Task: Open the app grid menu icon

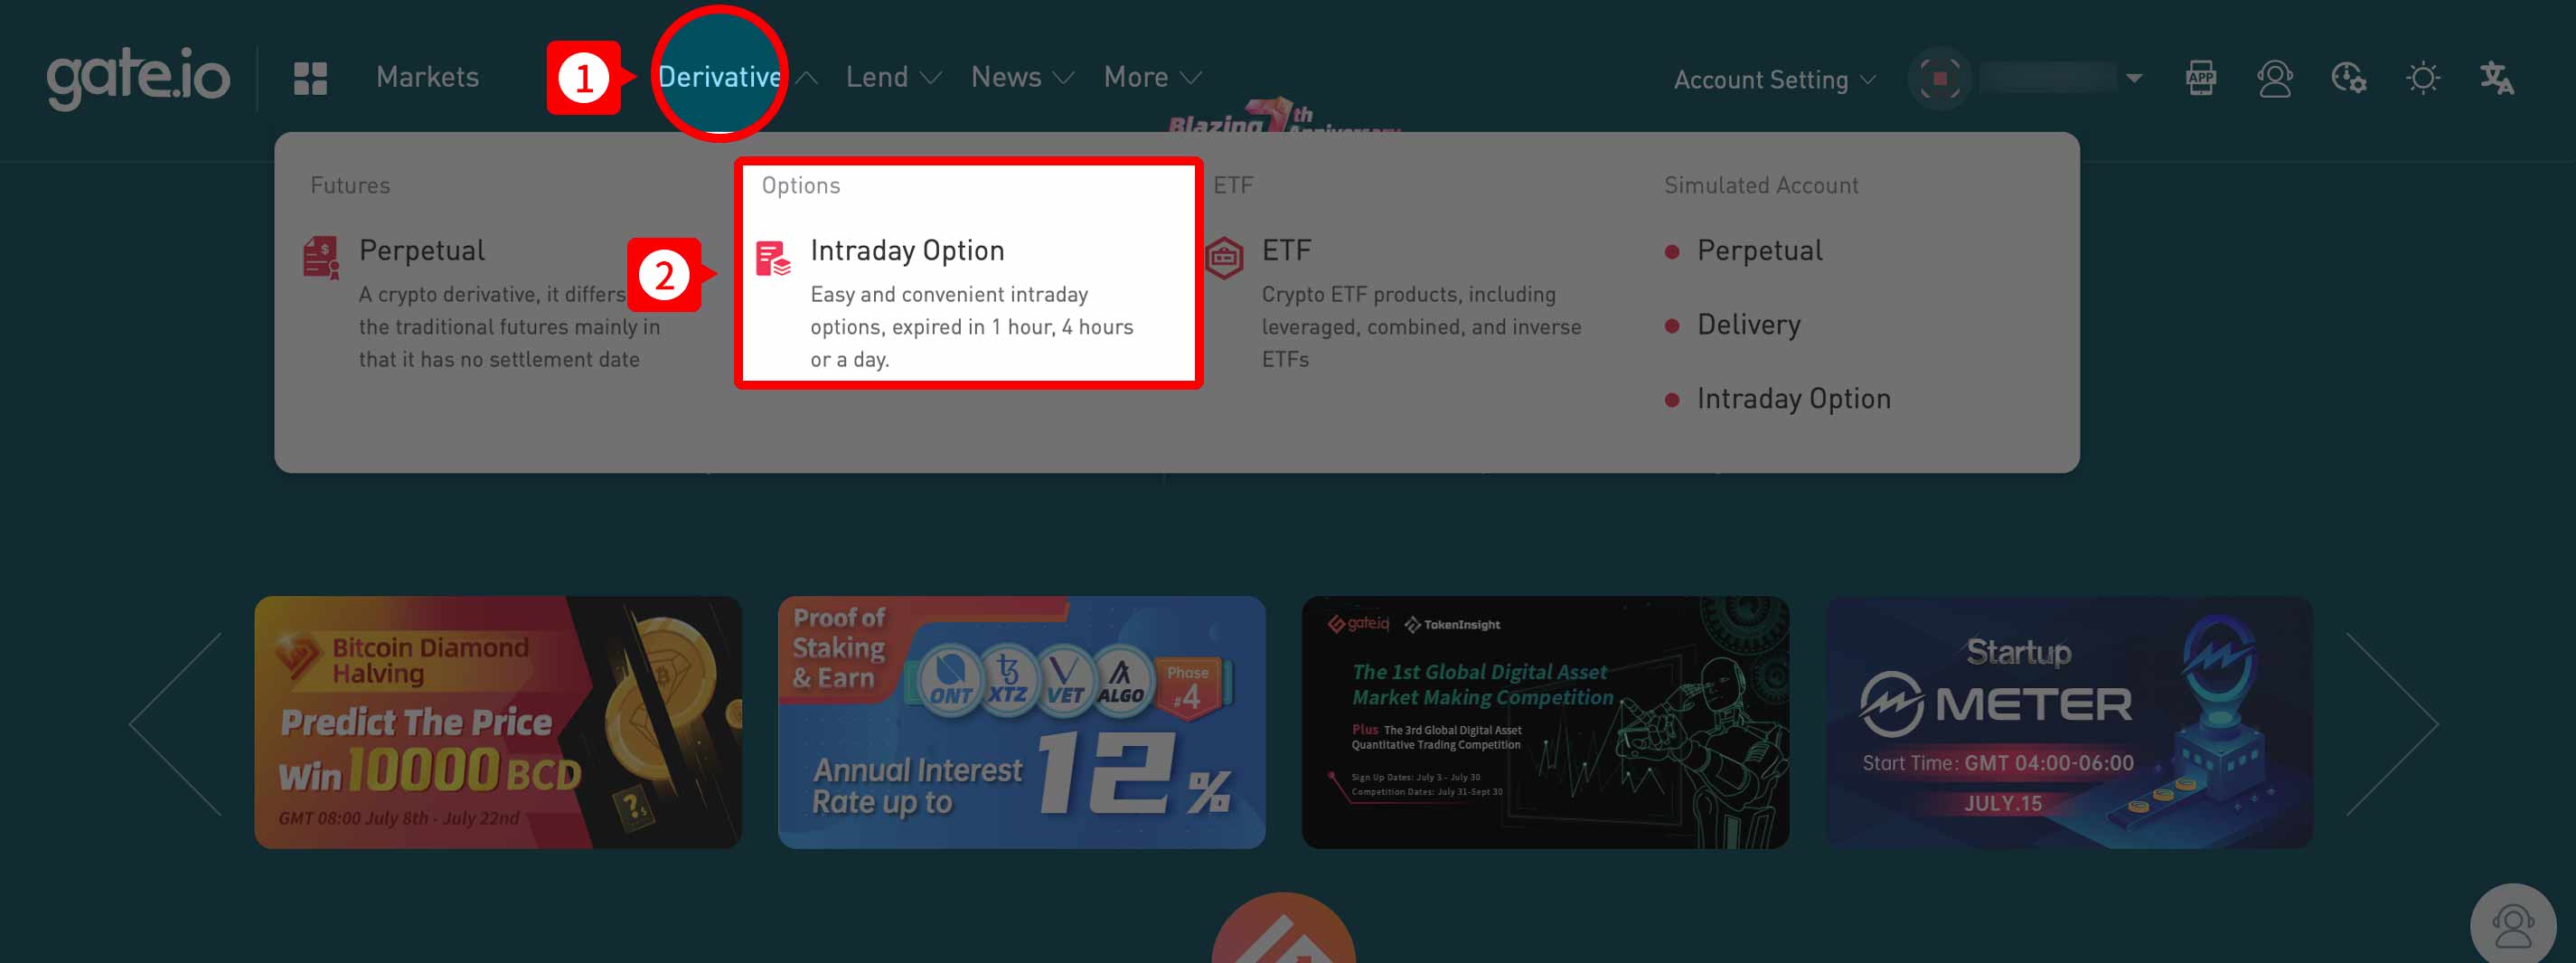Action: pos(310,78)
